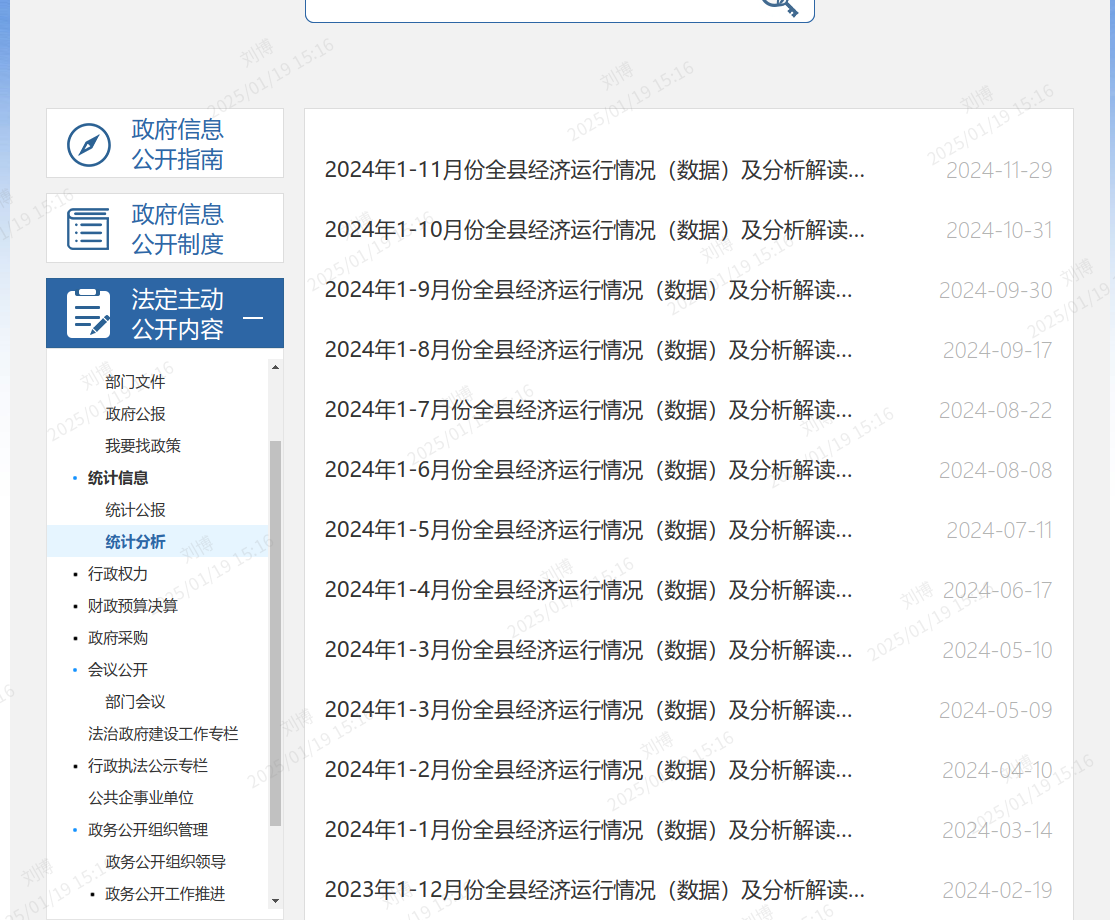
Task: Click the date 2024-09-30
Action: (996, 290)
